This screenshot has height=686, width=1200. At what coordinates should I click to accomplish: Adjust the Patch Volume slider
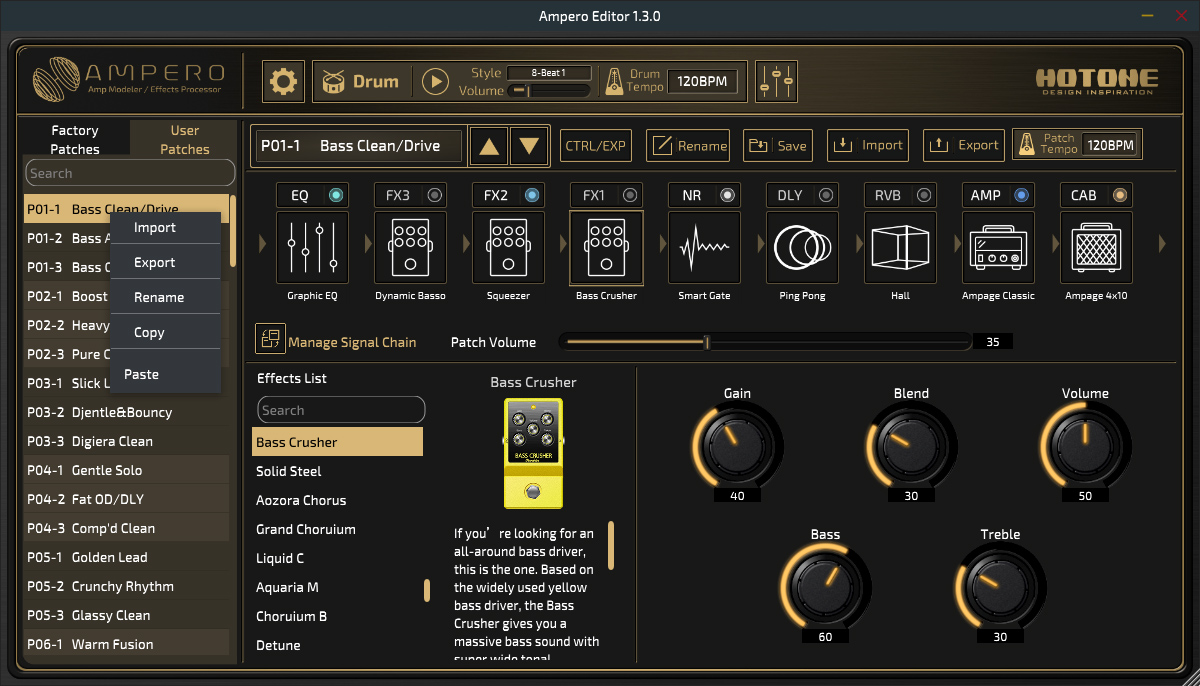tap(765, 342)
